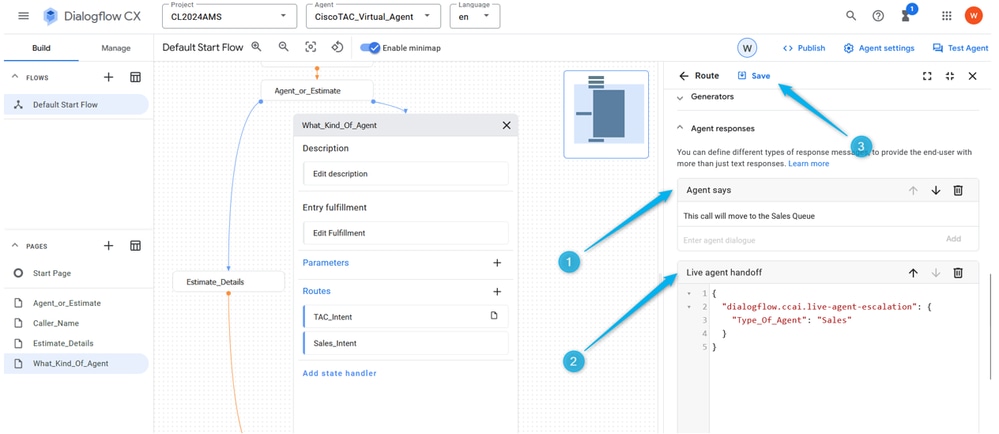Open the search icon in header
The height and width of the screenshot is (434, 999).
(x=851, y=16)
